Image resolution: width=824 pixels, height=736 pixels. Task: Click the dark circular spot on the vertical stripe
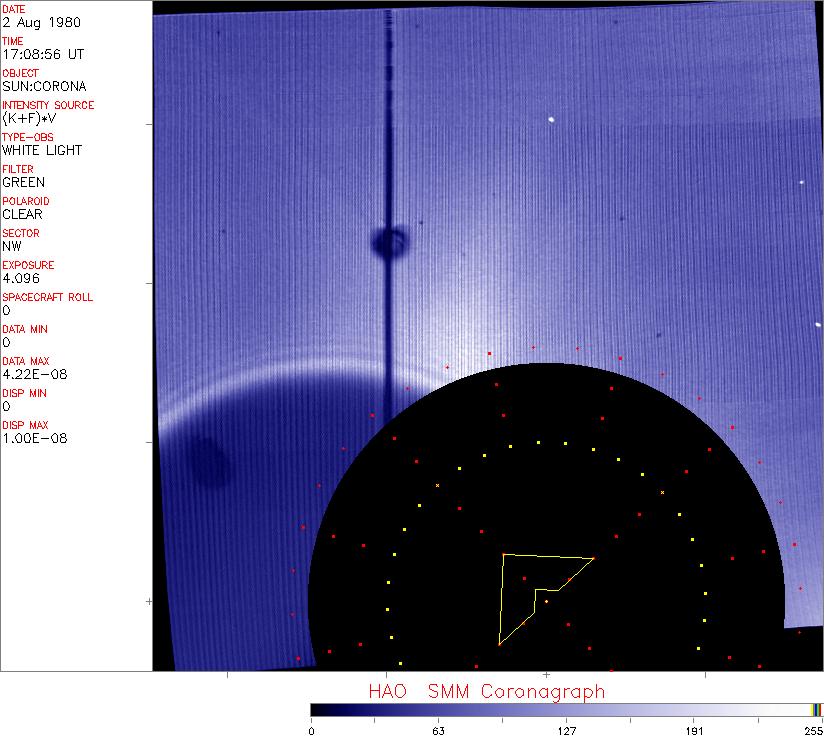click(389, 241)
